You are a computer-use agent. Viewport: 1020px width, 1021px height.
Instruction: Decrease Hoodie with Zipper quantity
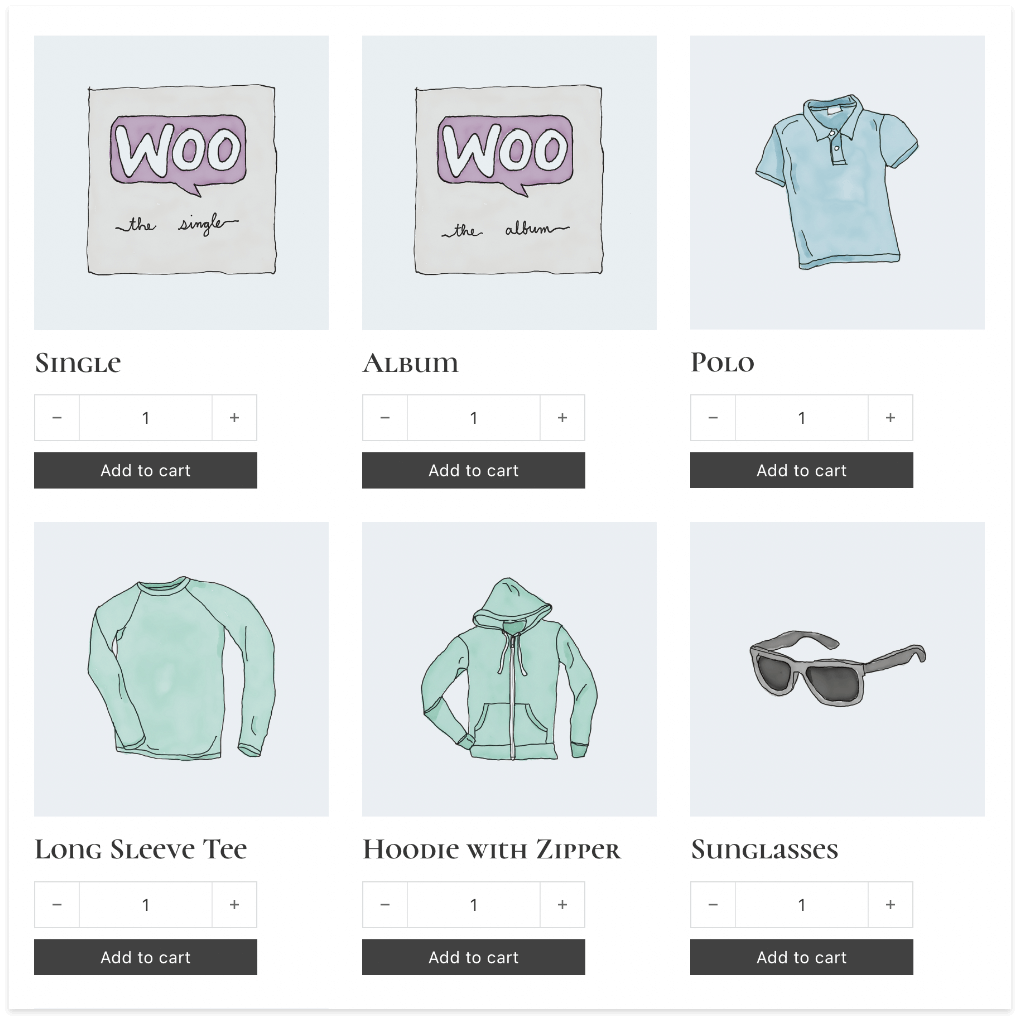pos(385,904)
